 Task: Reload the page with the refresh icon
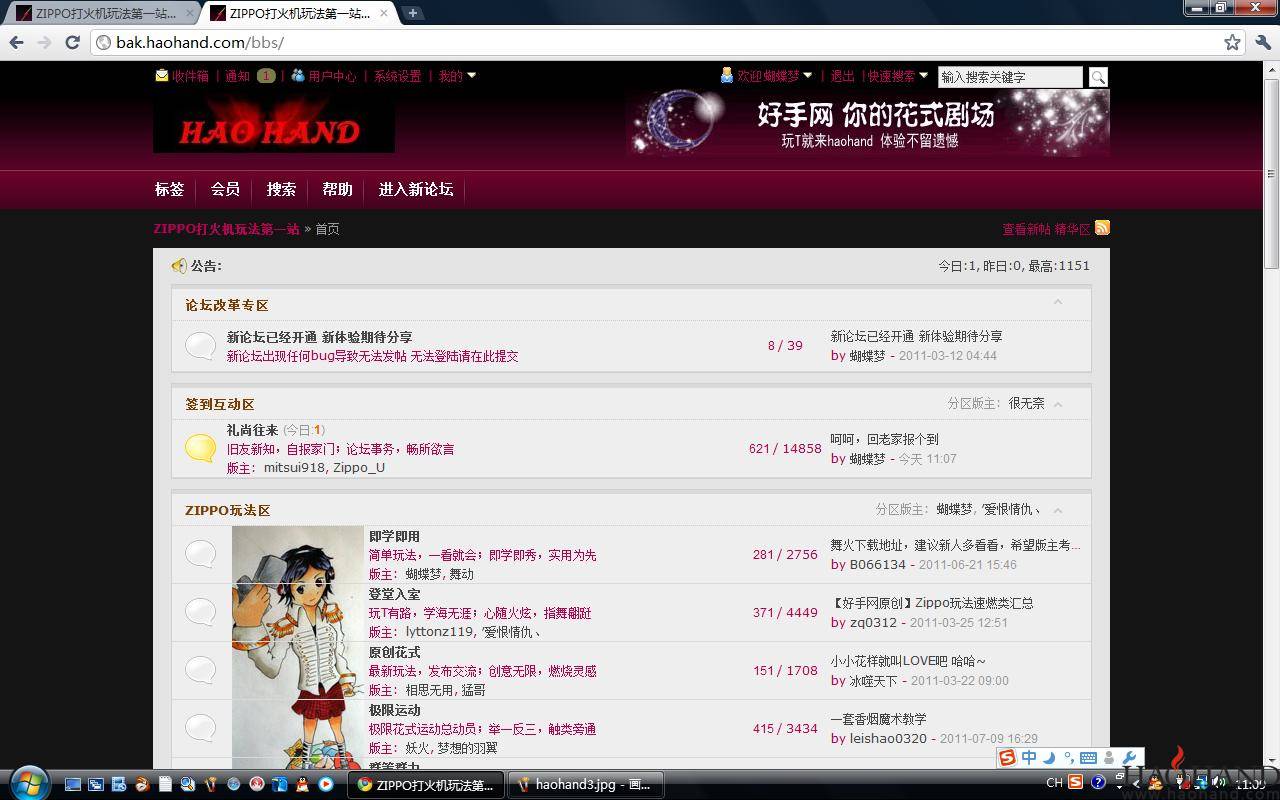(x=72, y=42)
